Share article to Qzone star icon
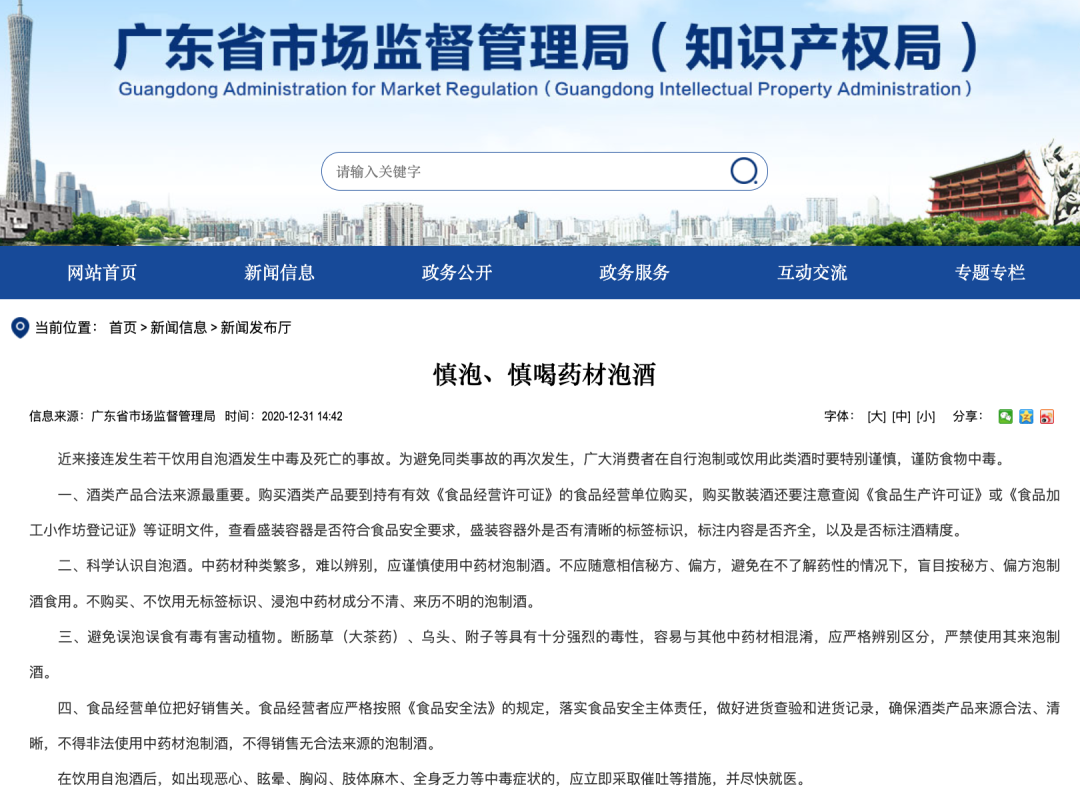The width and height of the screenshot is (1080, 793). 1026,416
